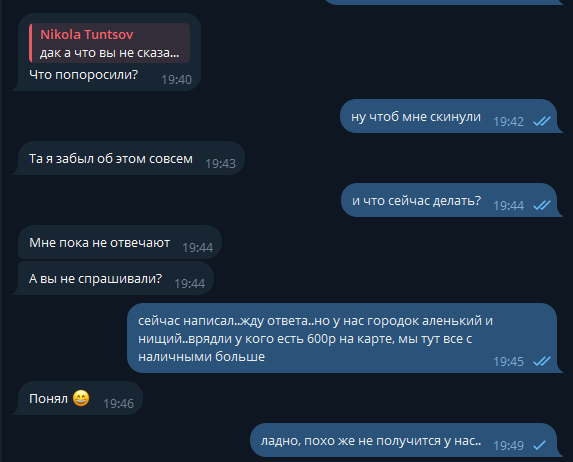Click the Nikola Tuntsov name in reply
Viewport: 573px width, 462px height.
87,34
